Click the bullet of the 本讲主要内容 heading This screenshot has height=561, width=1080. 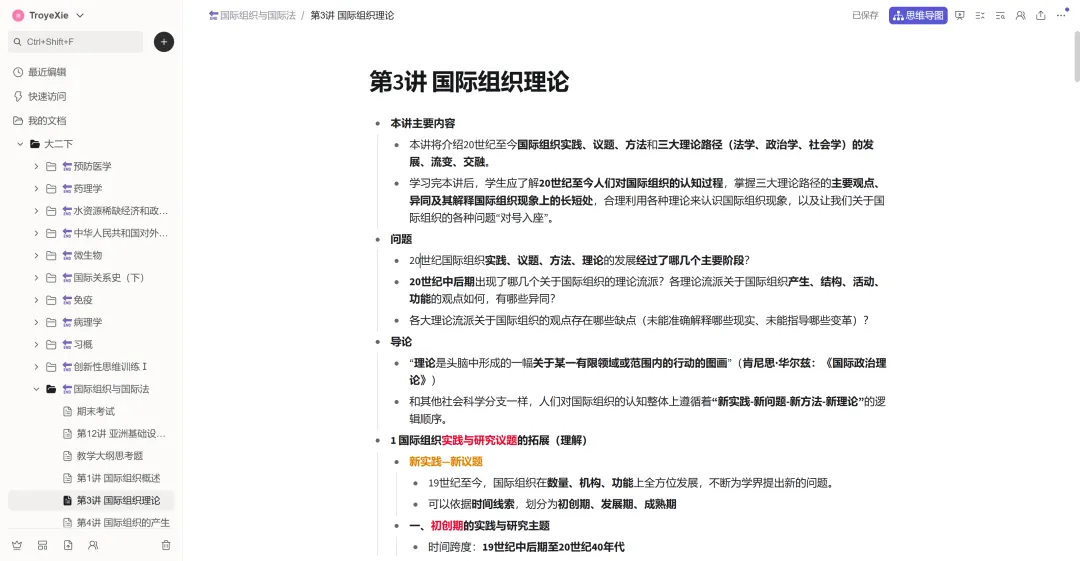[x=377, y=123]
